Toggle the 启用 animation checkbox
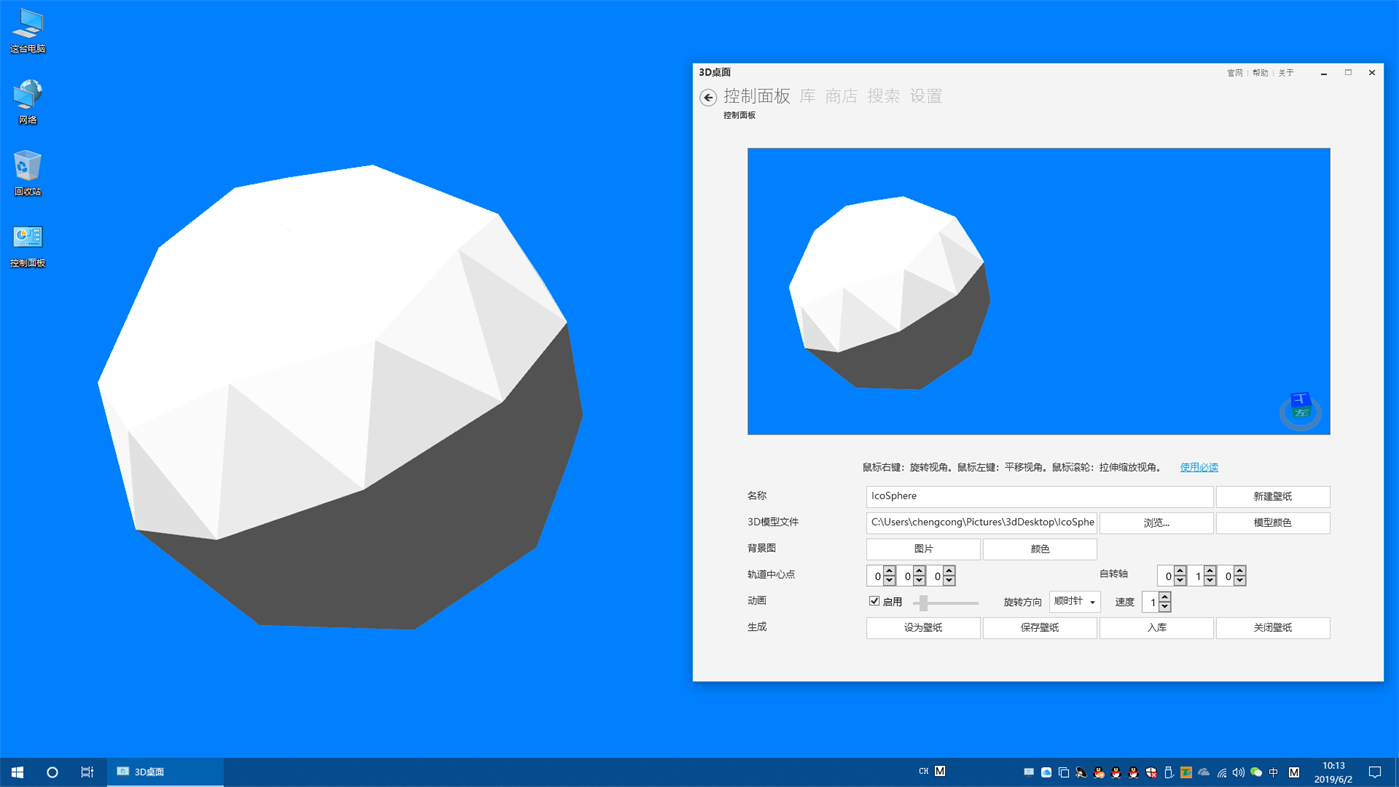Screen dimensions: 1399x787 tap(874, 600)
